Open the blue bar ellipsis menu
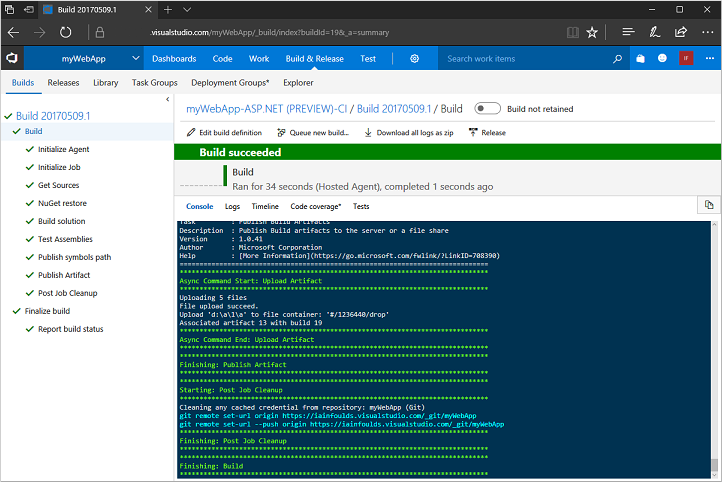 coord(710,58)
